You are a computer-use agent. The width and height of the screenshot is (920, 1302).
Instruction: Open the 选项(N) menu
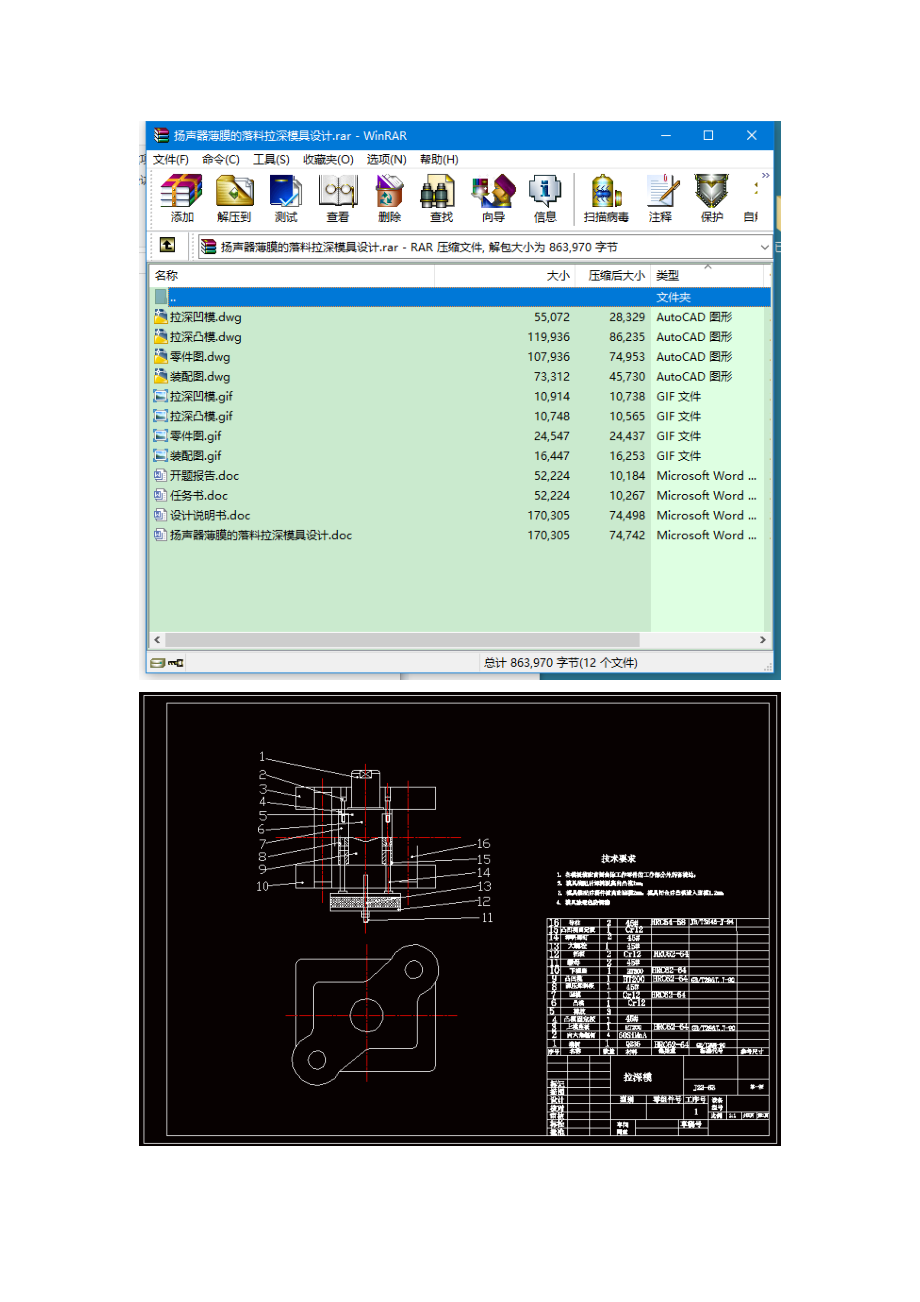386,159
